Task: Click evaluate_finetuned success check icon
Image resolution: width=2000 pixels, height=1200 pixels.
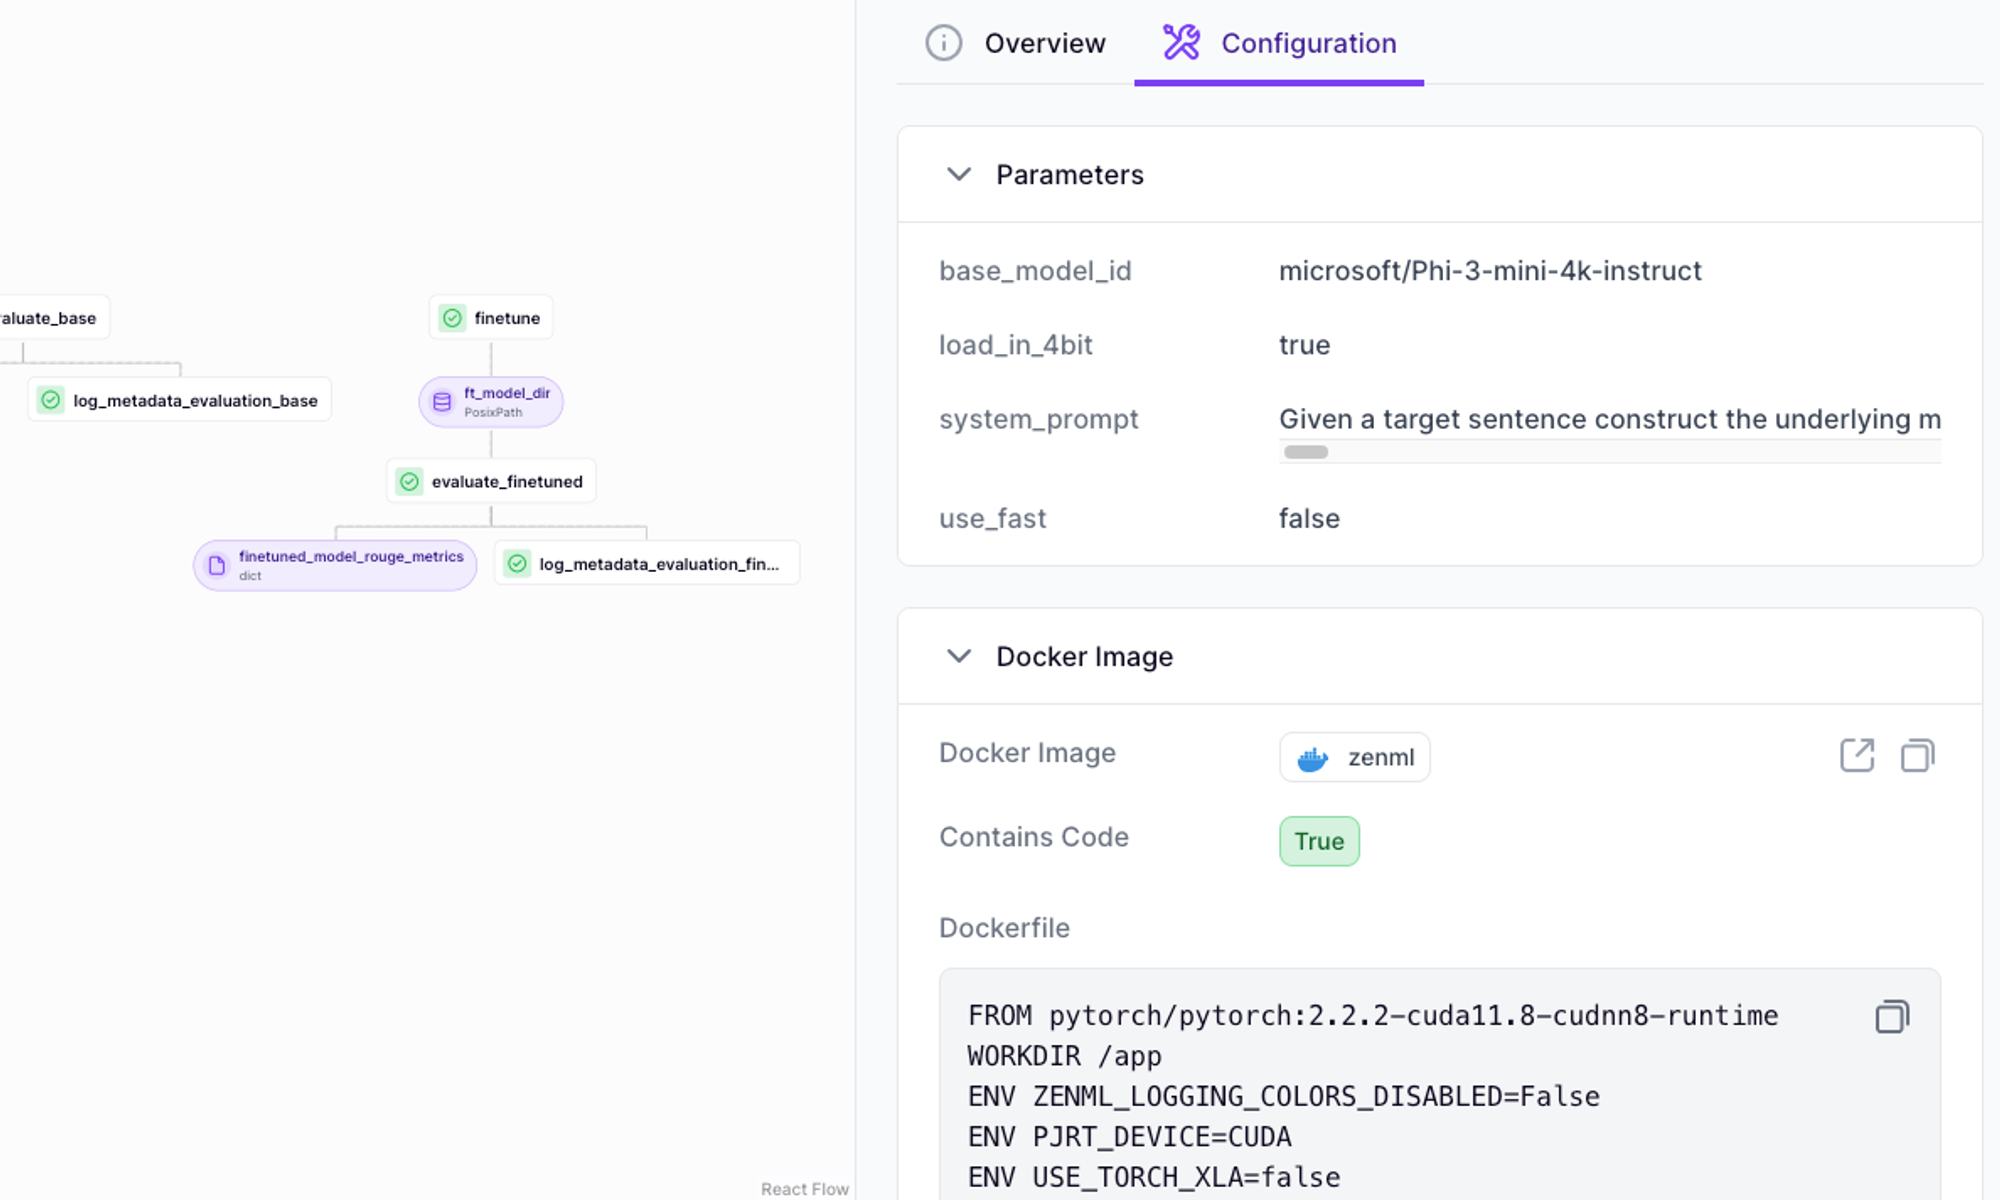Action: tap(410, 482)
